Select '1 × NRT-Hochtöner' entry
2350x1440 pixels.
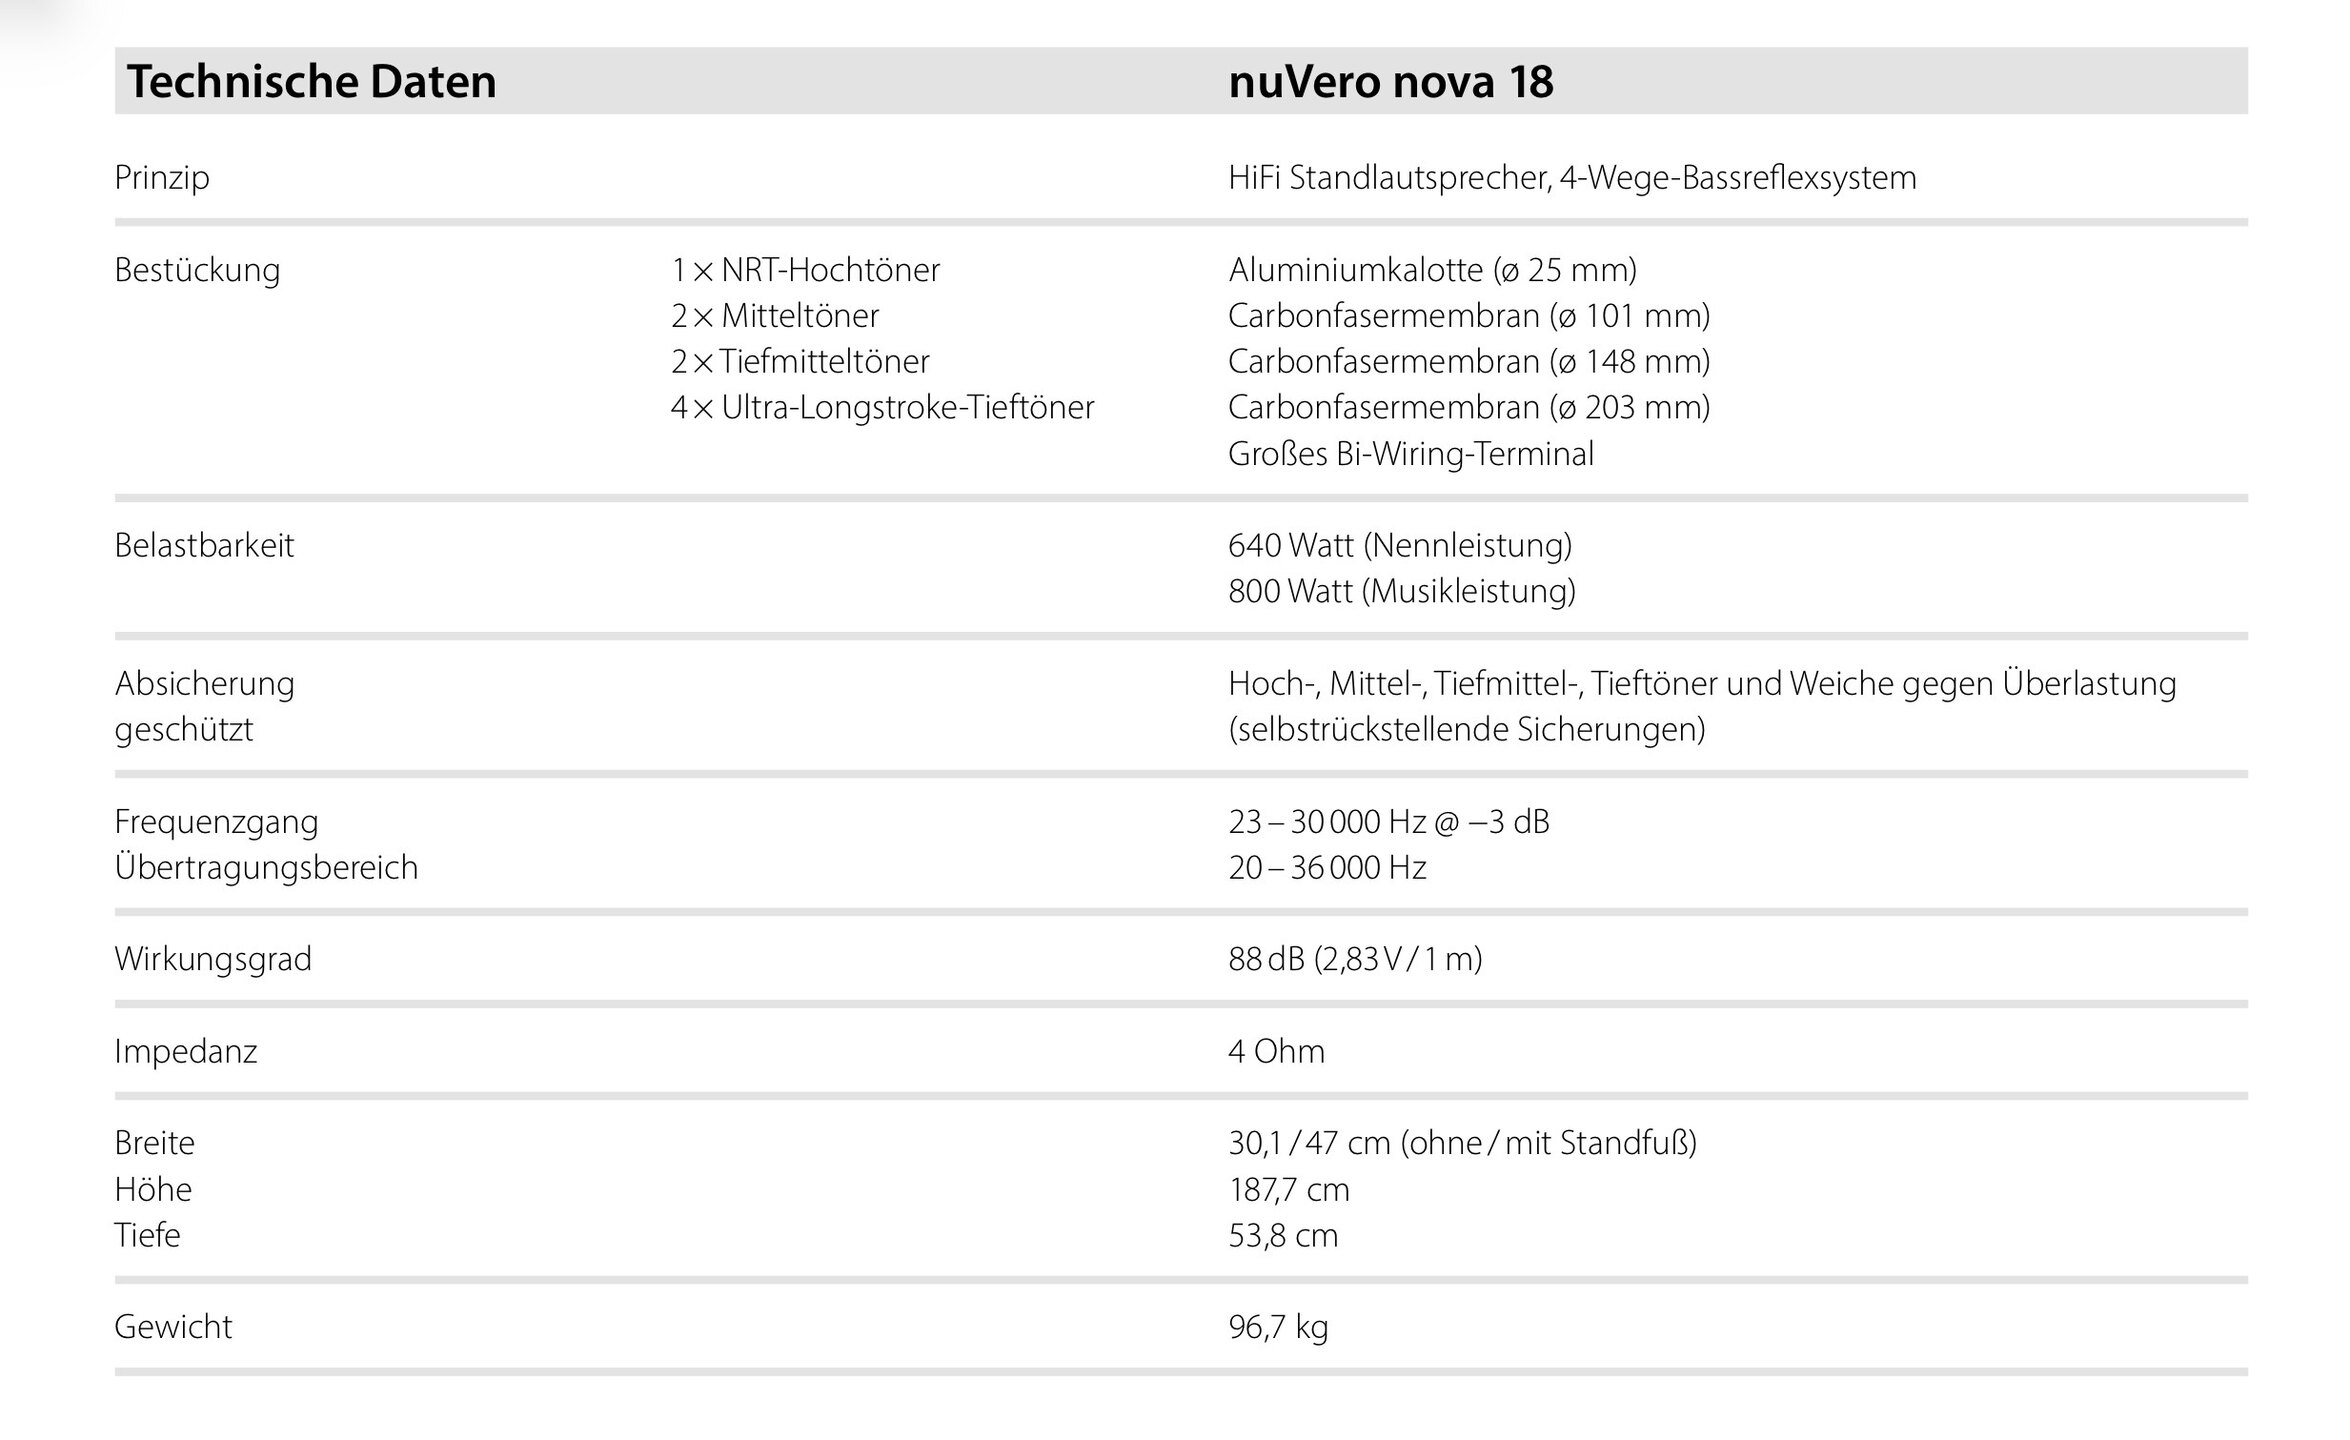[805, 269]
